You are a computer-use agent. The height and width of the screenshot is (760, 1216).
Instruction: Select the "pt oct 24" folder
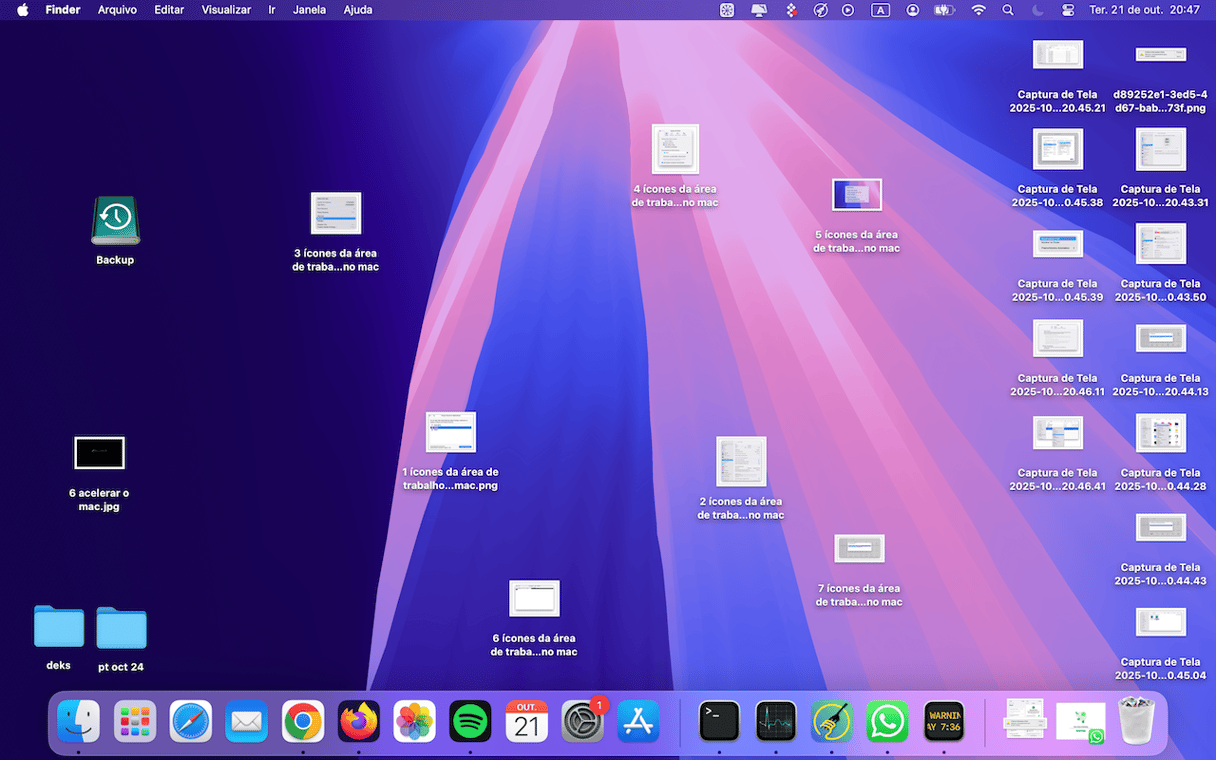pos(121,629)
